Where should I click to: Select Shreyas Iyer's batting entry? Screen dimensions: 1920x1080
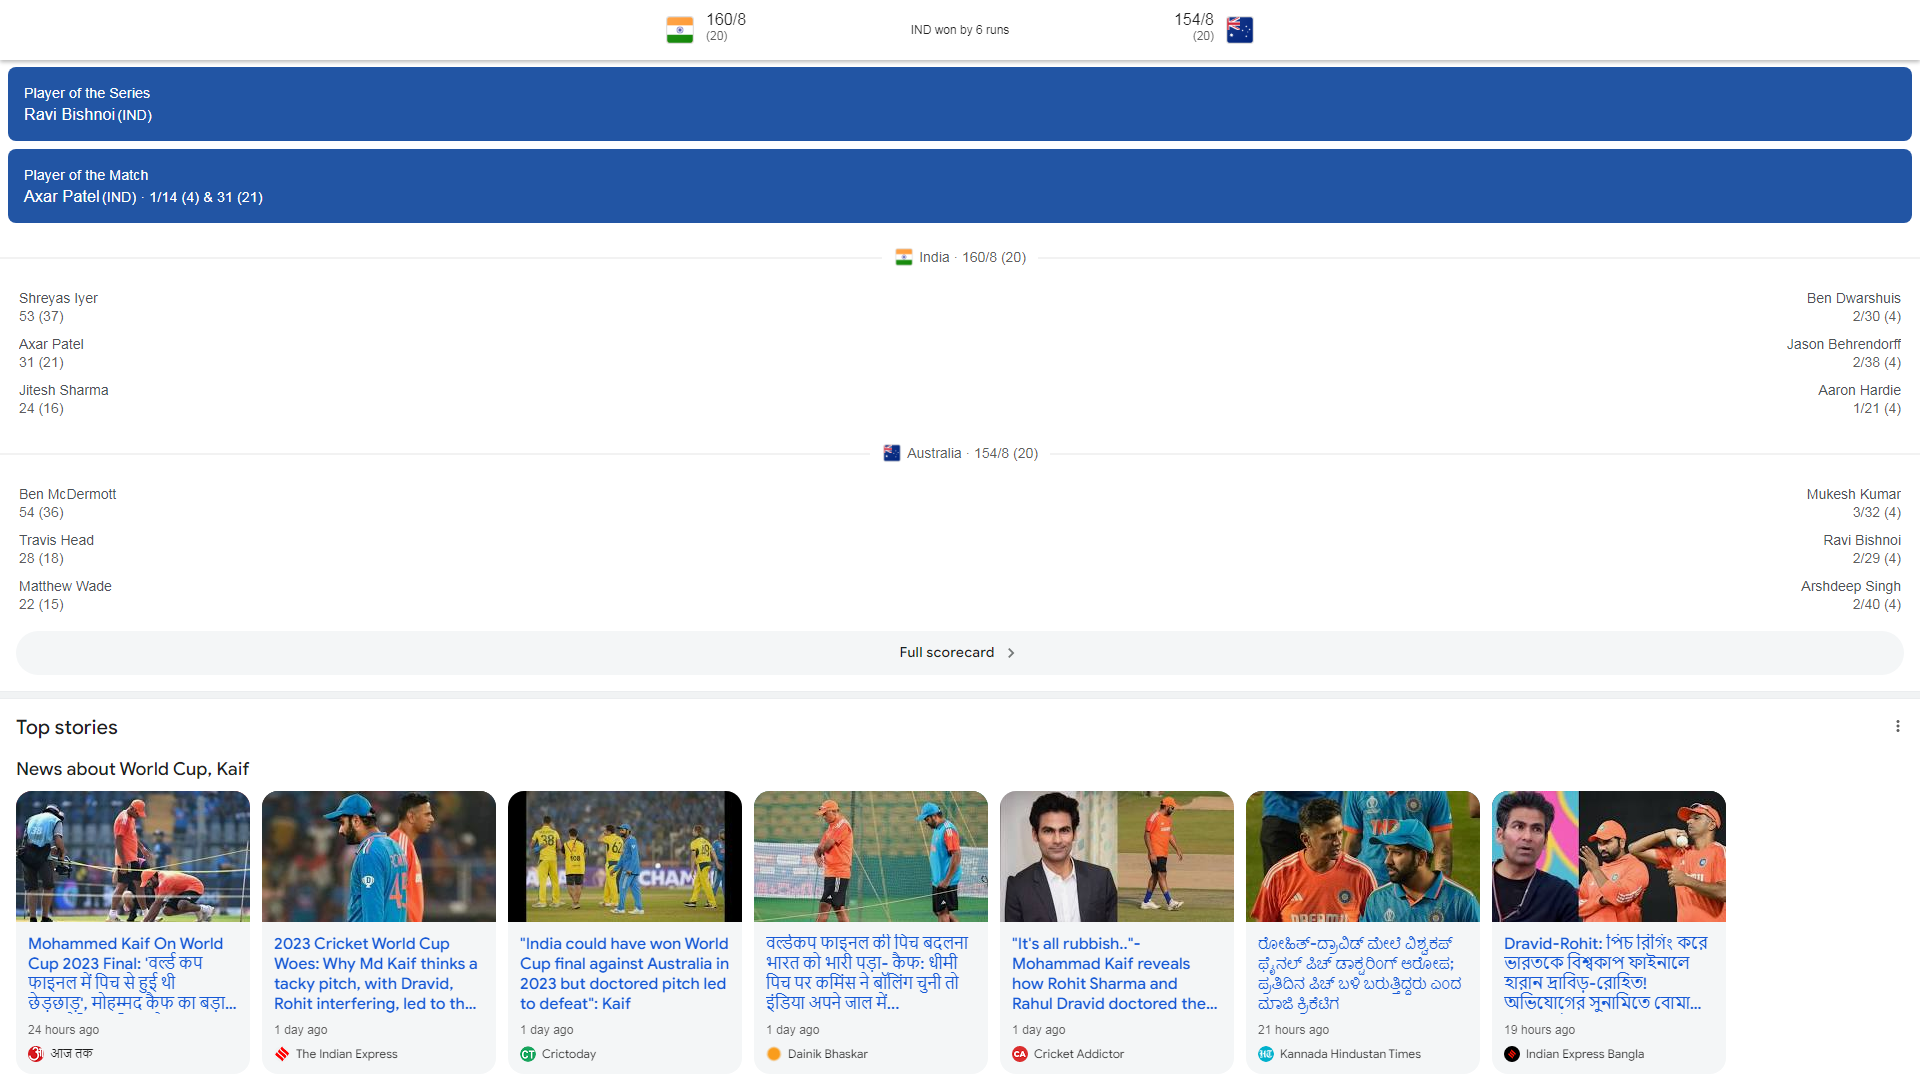(x=57, y=307)
